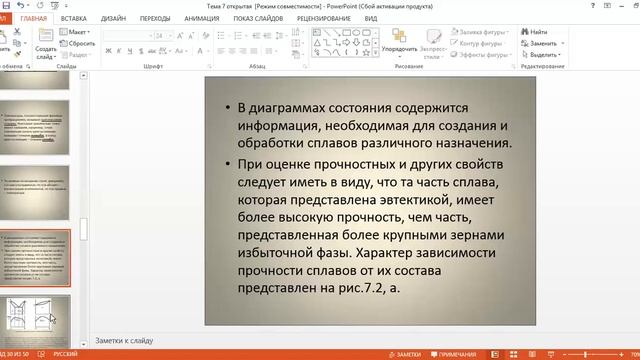Undo the last action
The image size is (640, 360).
(x=20, y=5)
